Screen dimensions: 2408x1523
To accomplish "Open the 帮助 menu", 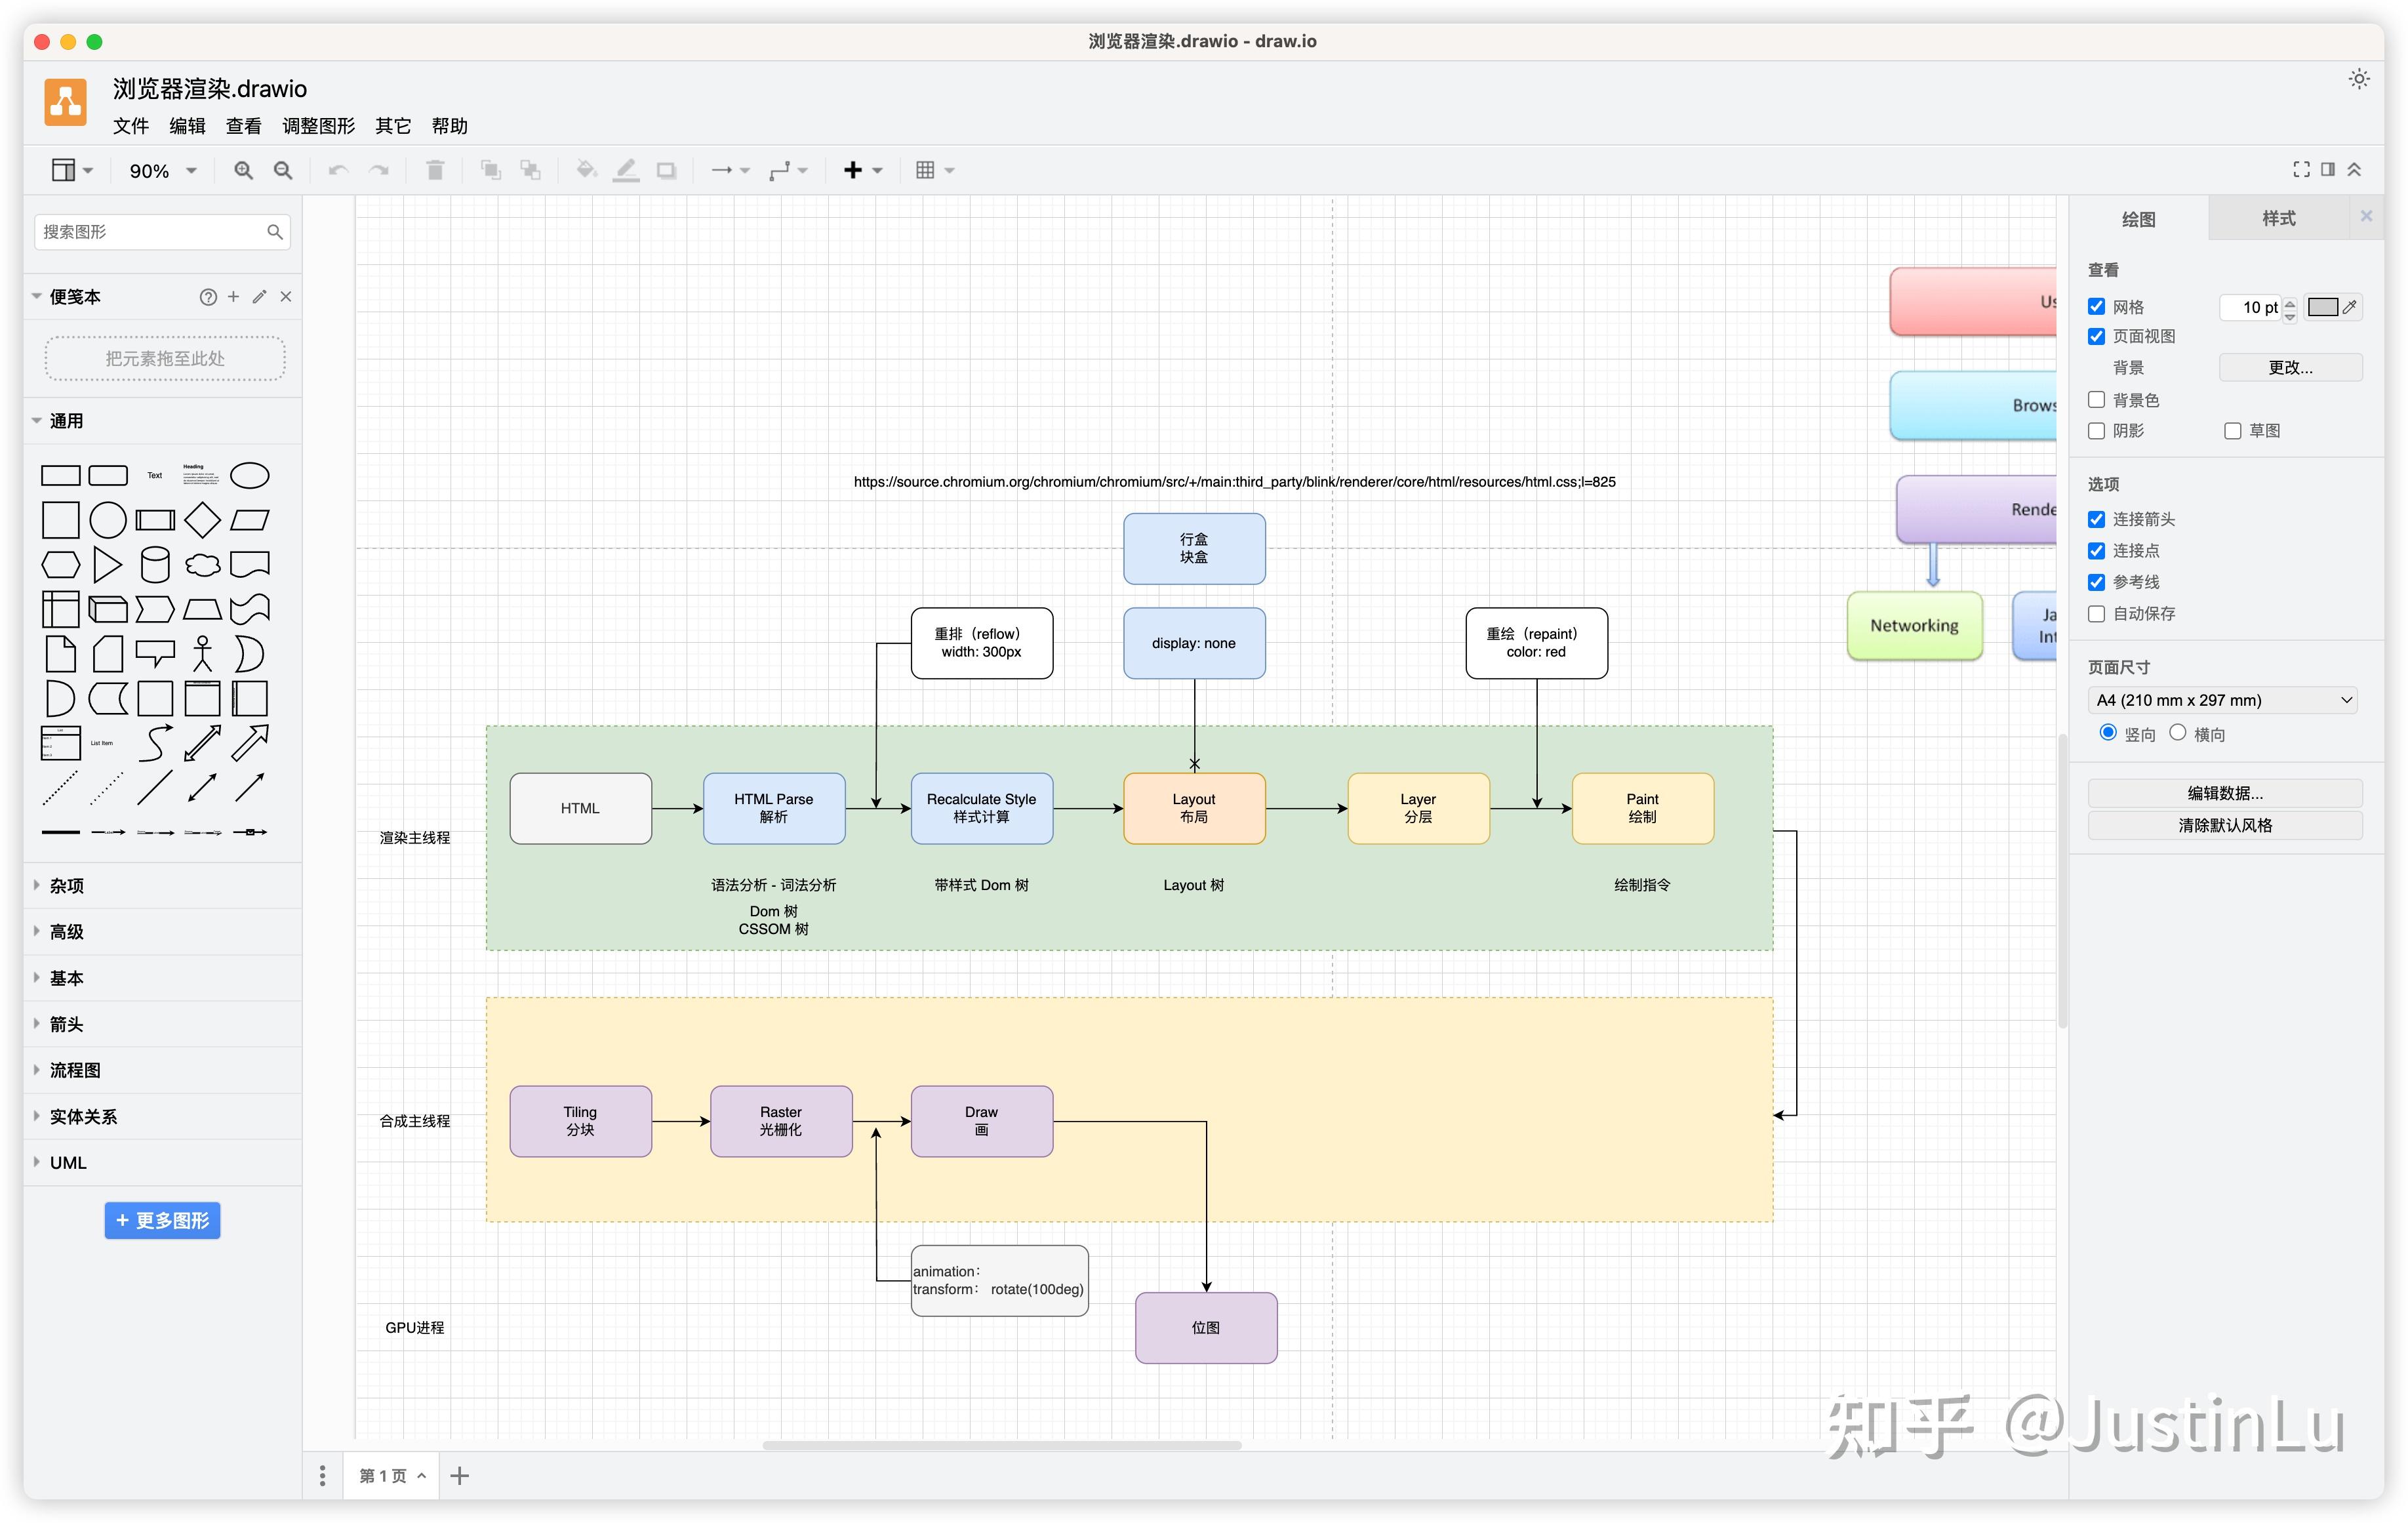I will (449, 126).
